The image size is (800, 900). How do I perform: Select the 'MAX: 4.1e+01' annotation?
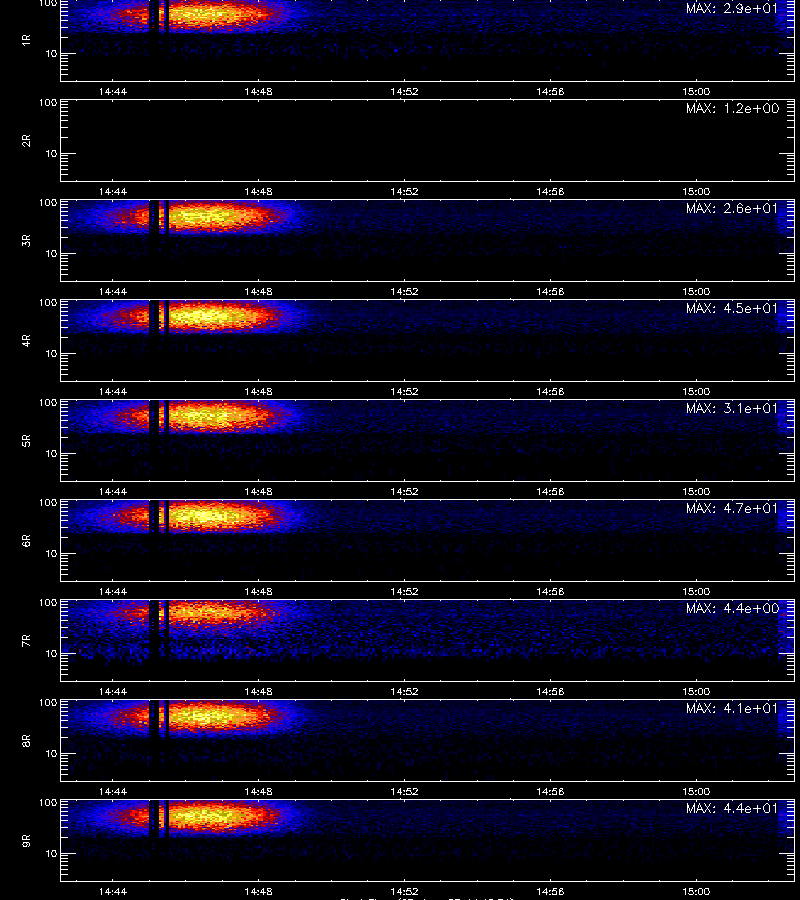point(732,708)
